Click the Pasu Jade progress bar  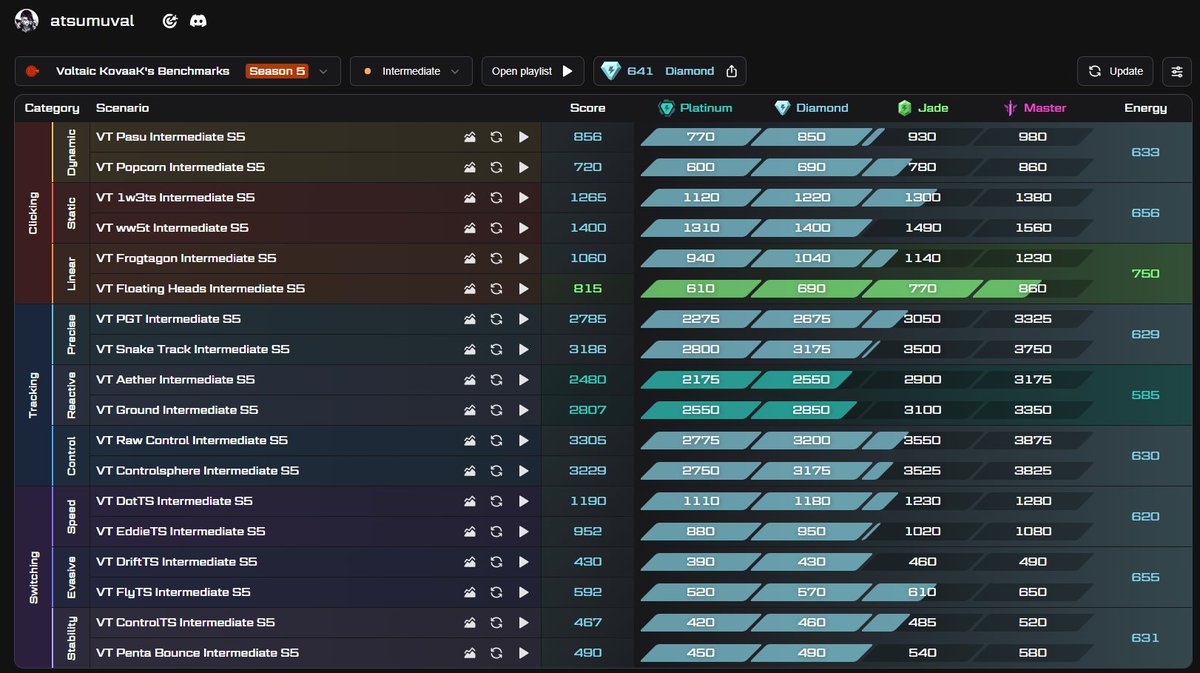pos(922,137)
